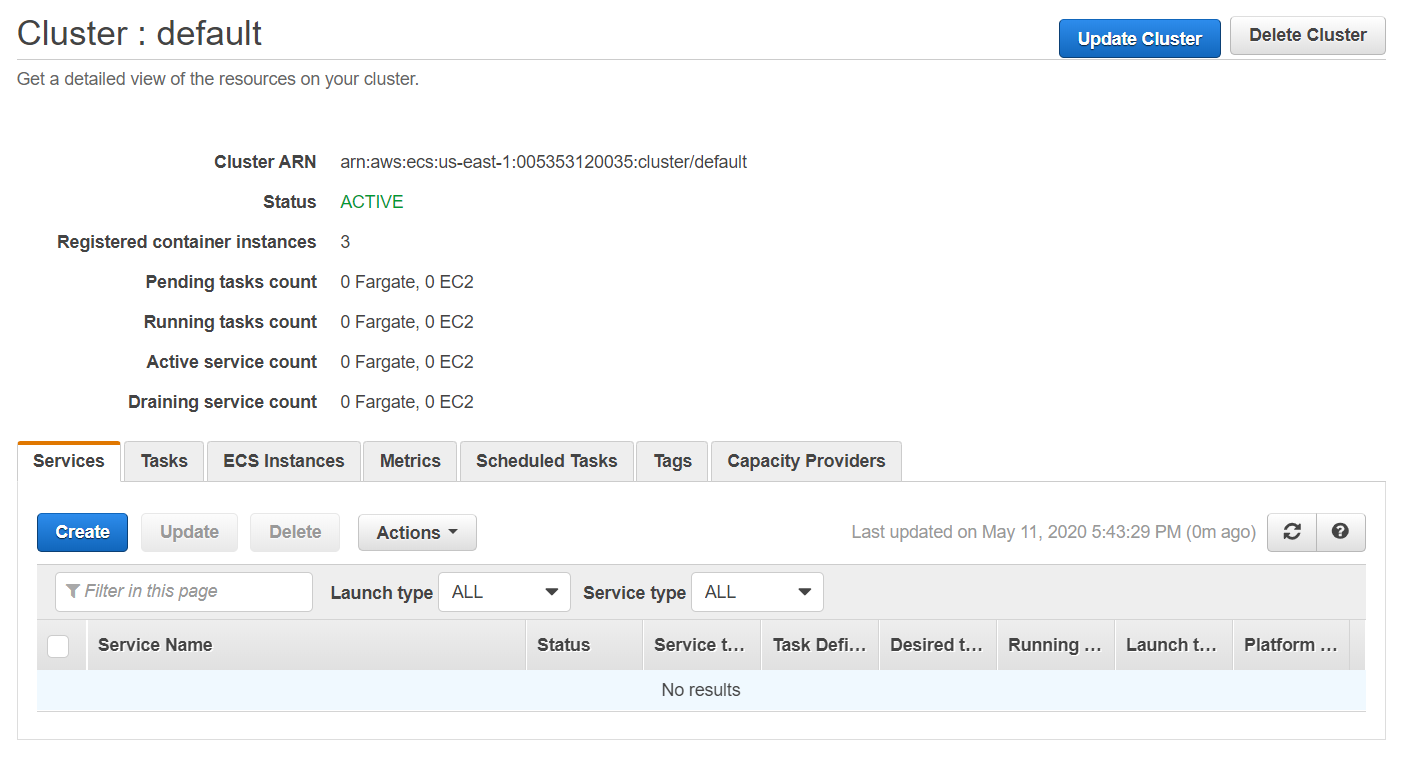Click the Update Cluster button
This screenshot has height=770, width=1410.
coord(1140,39)
